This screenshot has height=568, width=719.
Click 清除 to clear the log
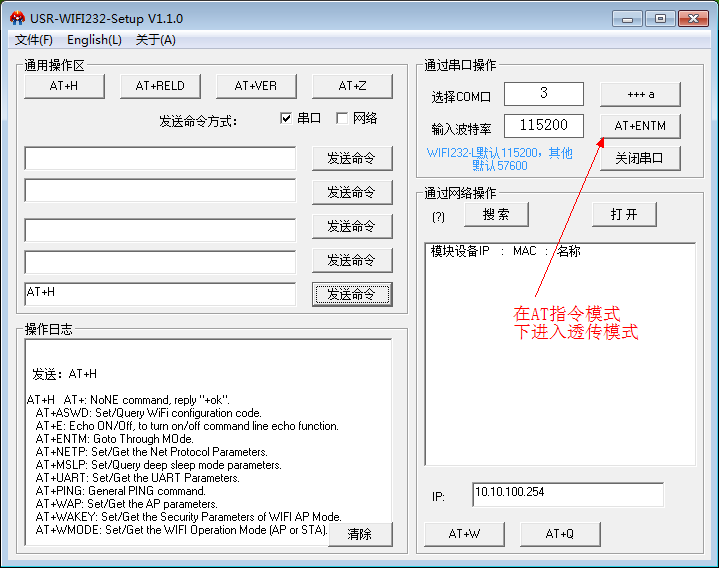(360, 534)
